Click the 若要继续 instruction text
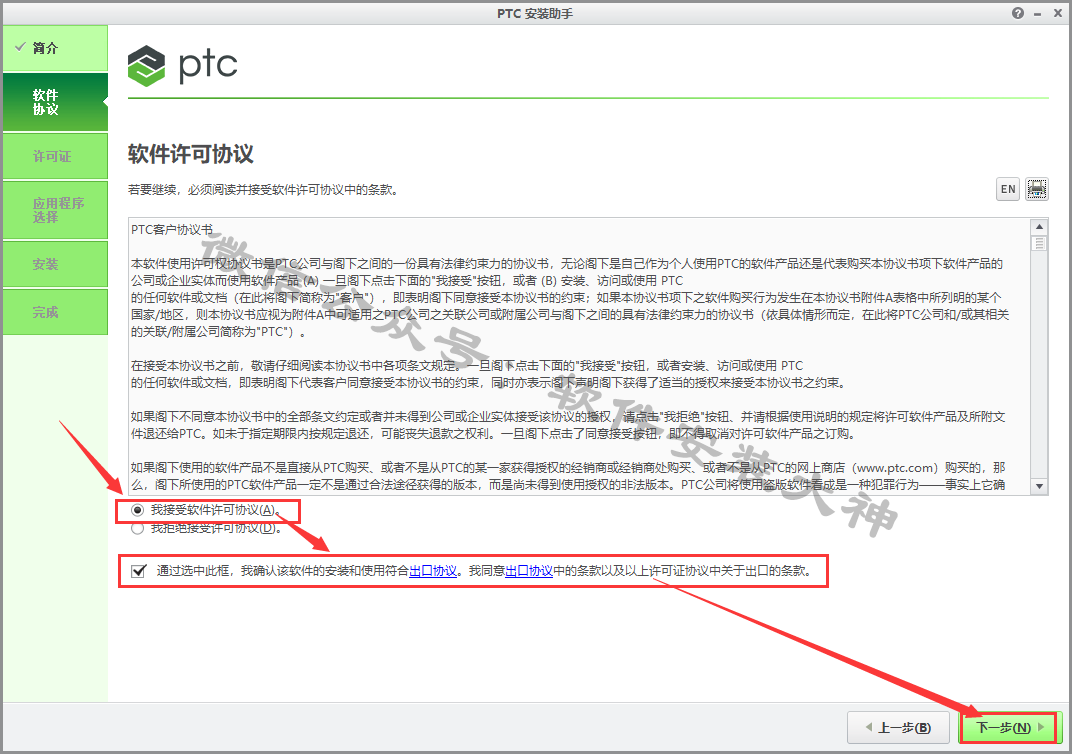This screenshot has width=1072, height=754. (263, 189)
